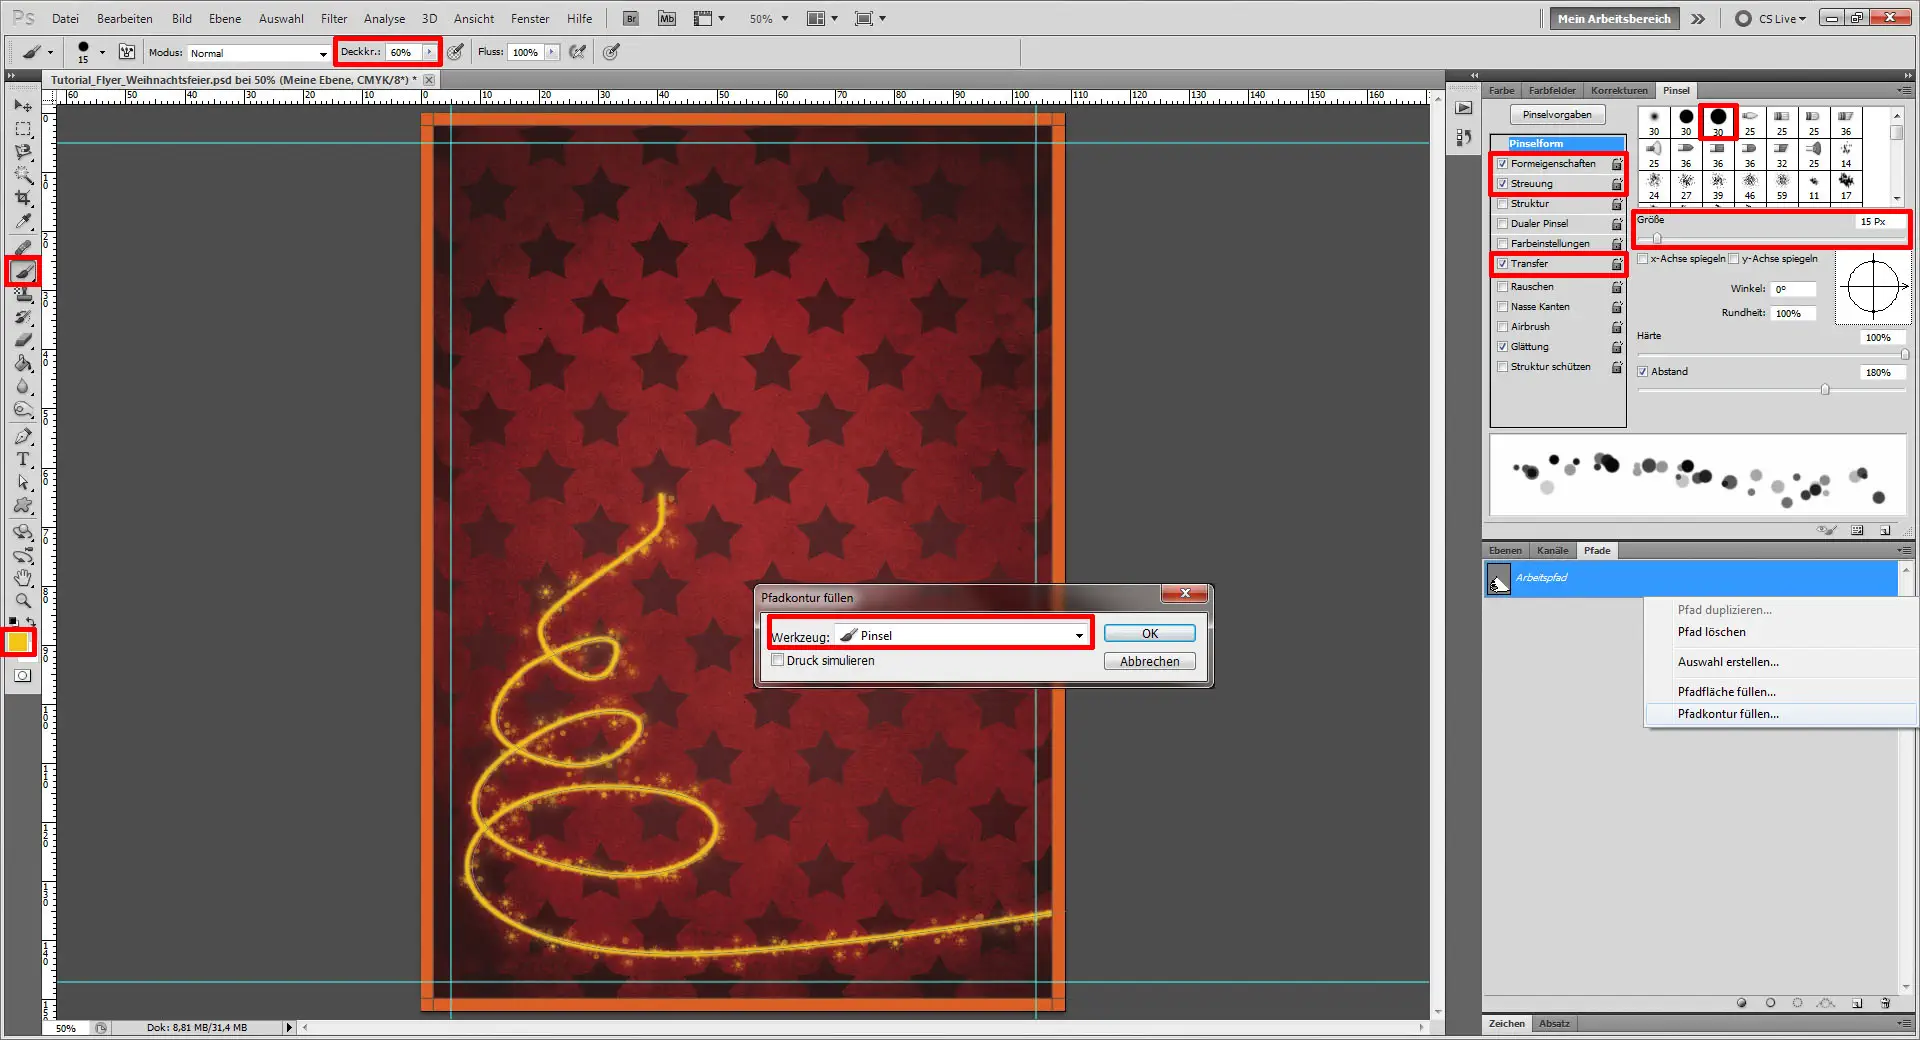Toggle tablet pressure for opacity icon

456,52
